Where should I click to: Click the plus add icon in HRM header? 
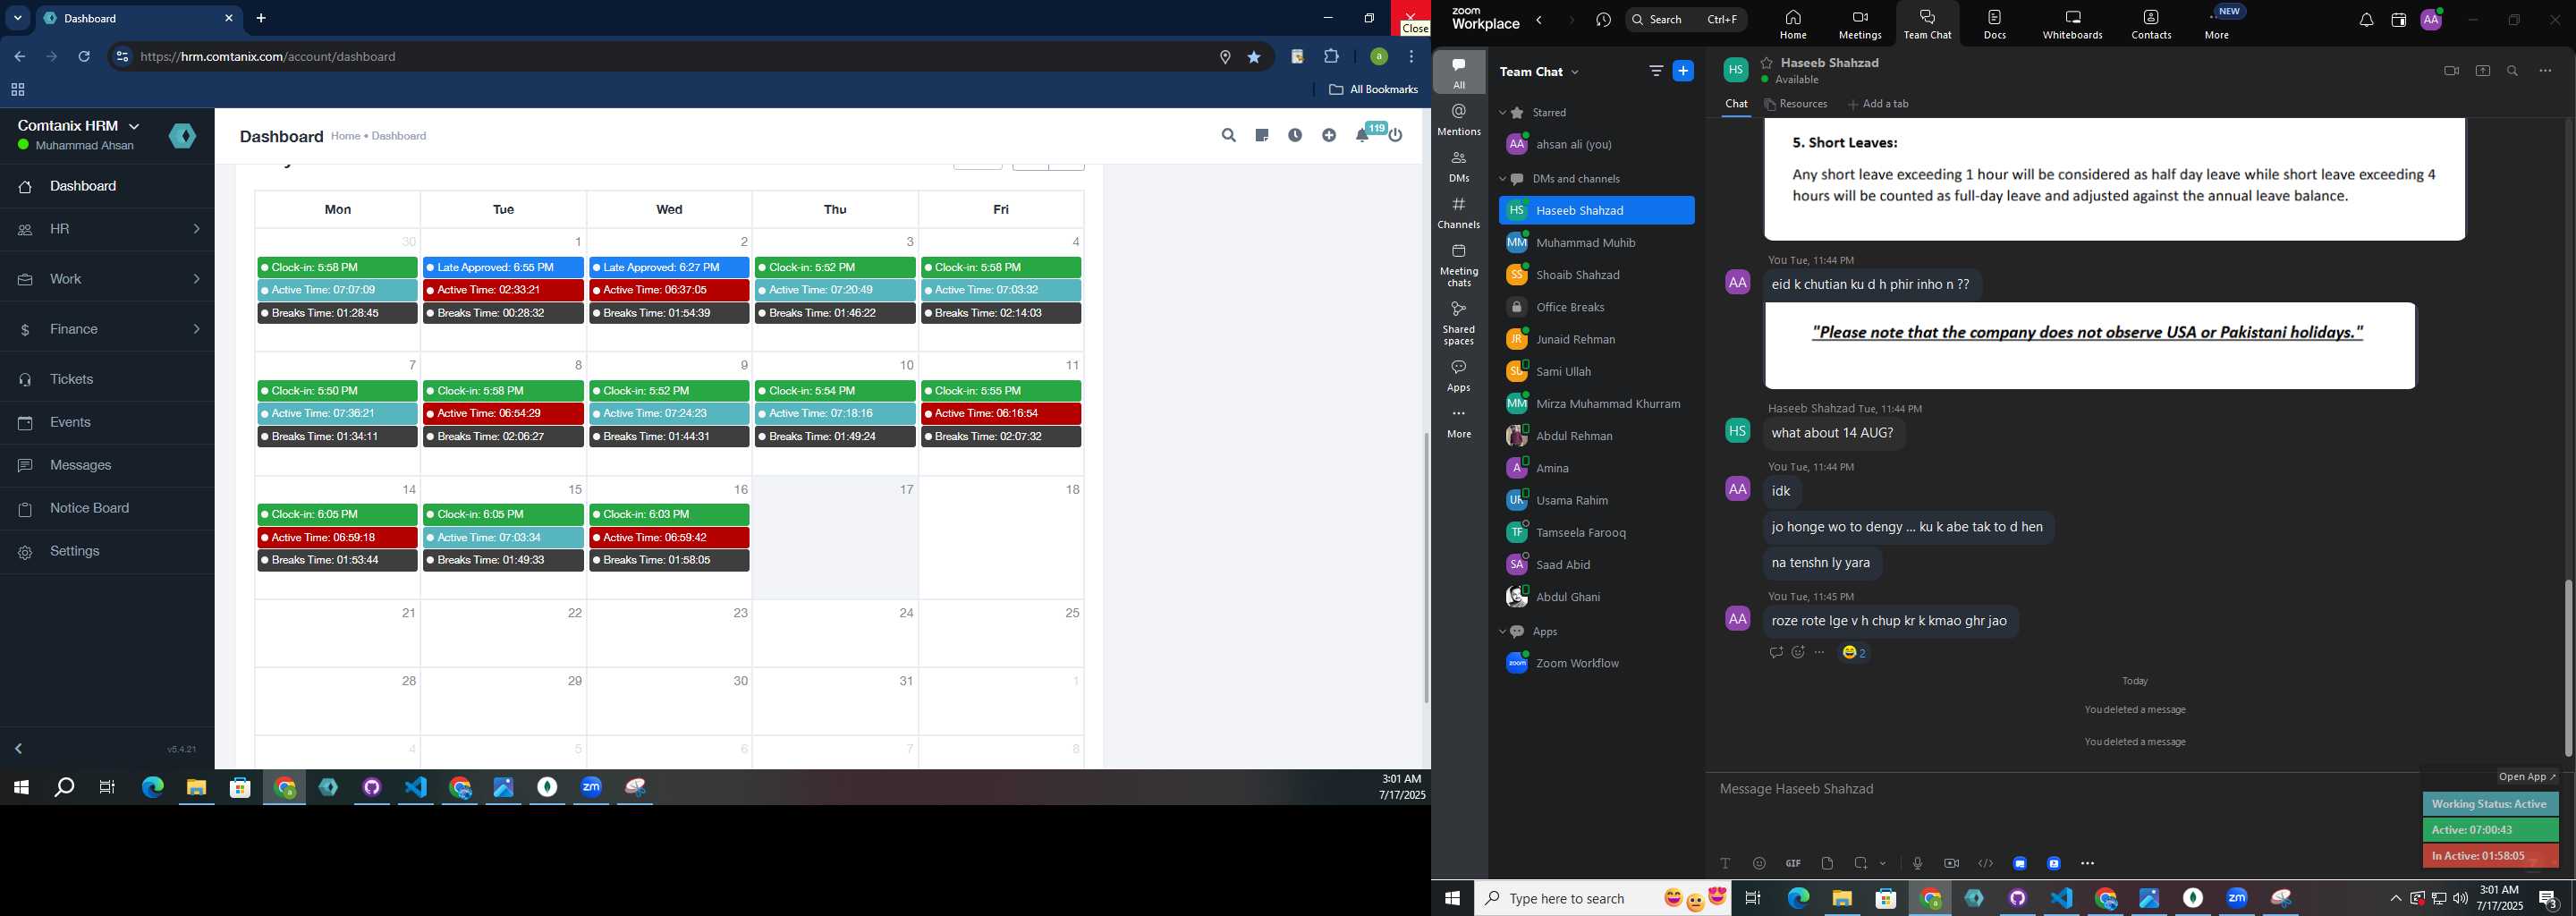1329,136
